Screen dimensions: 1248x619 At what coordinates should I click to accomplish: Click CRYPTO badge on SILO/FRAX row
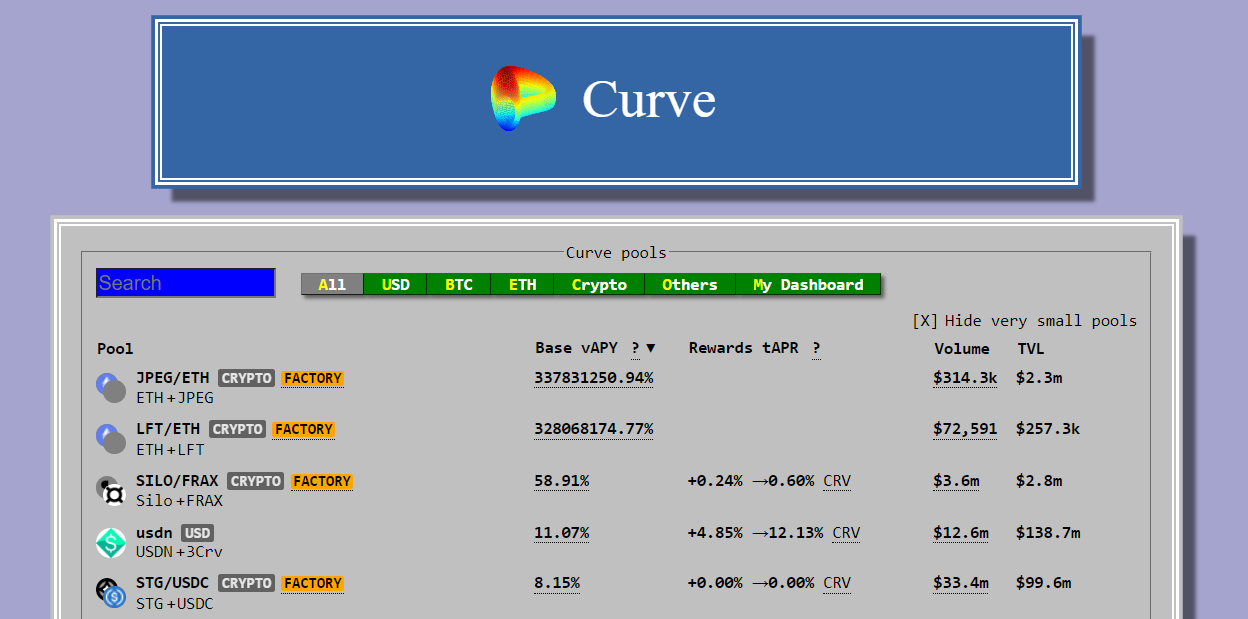255,481
